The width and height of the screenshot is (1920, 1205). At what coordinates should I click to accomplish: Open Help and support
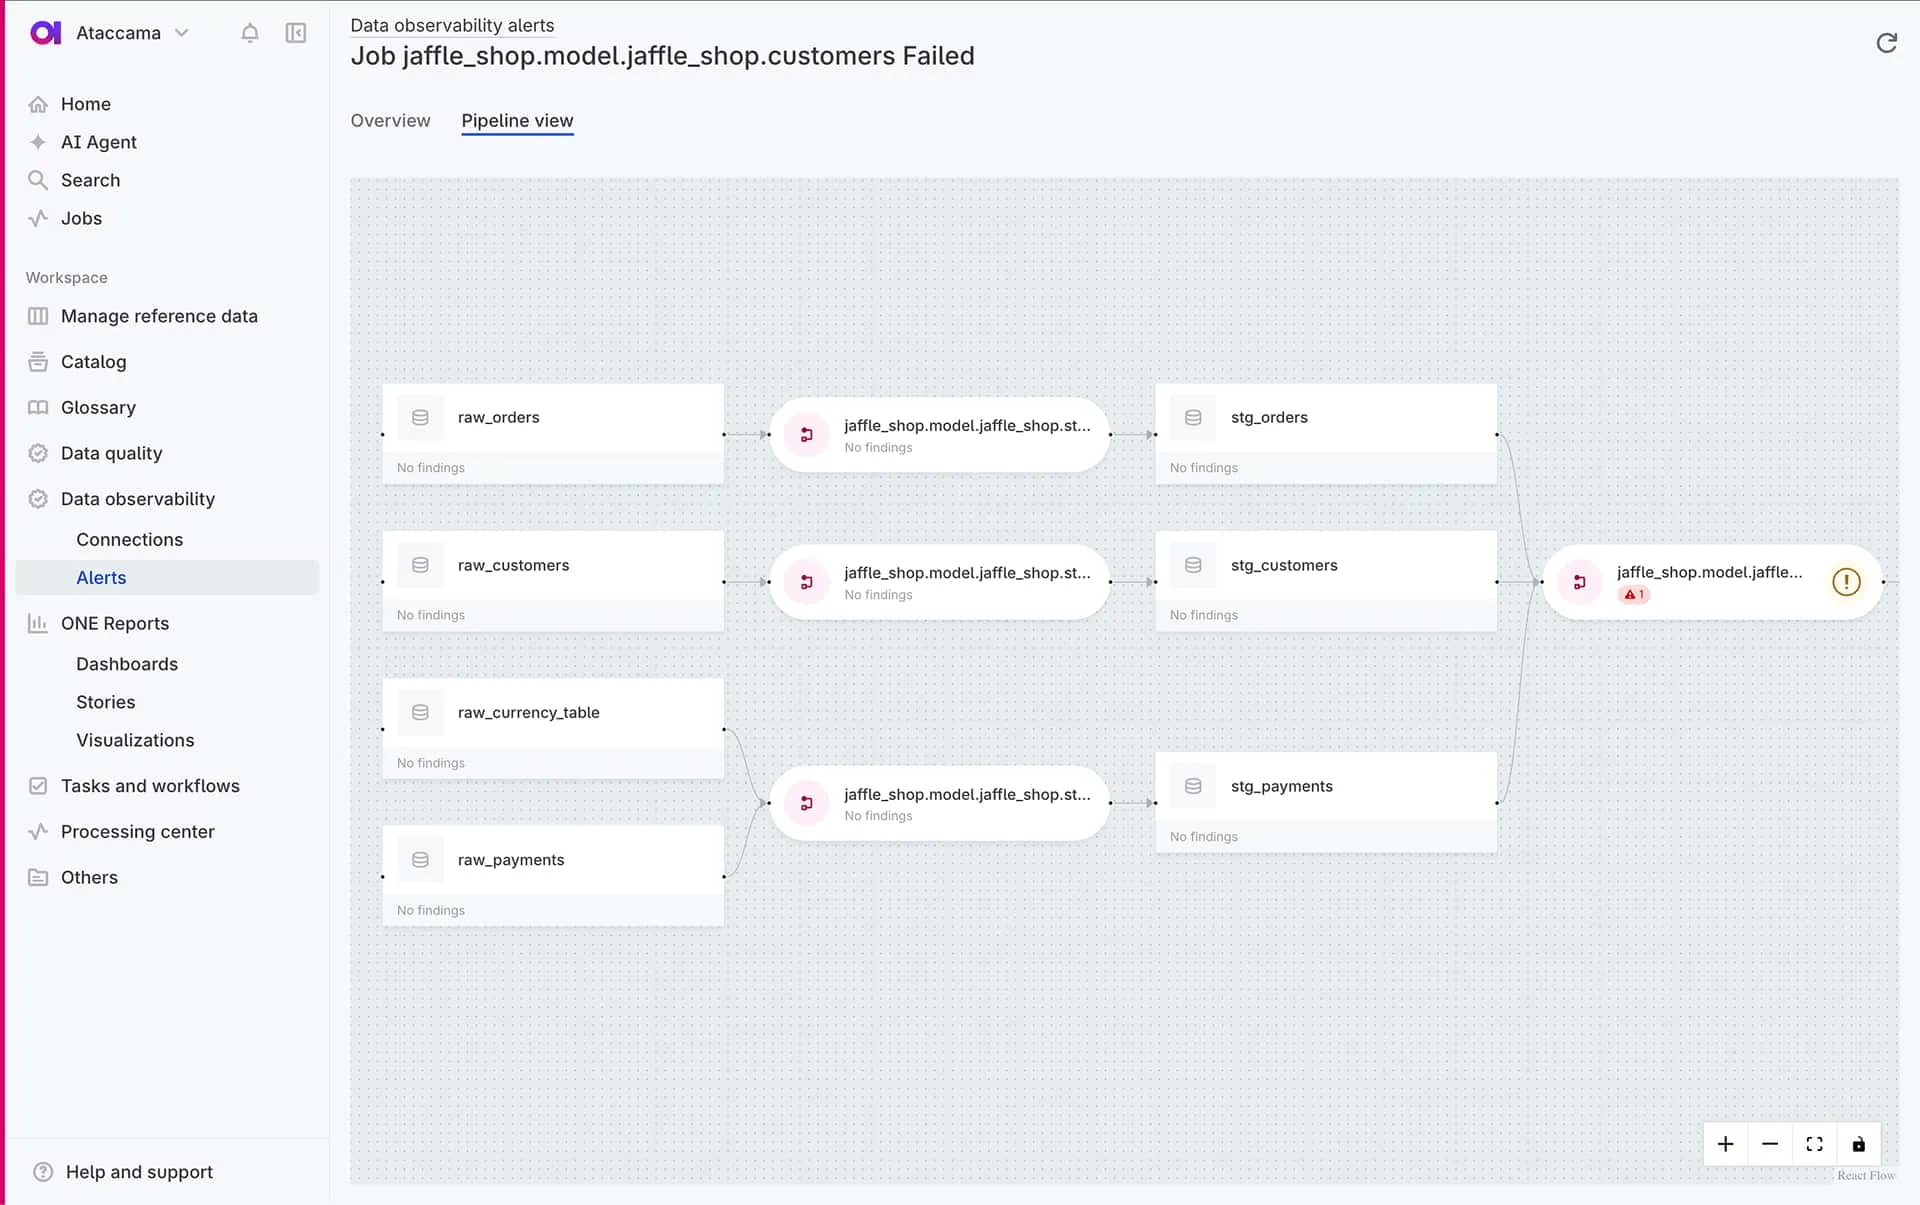coord(139,1172)
